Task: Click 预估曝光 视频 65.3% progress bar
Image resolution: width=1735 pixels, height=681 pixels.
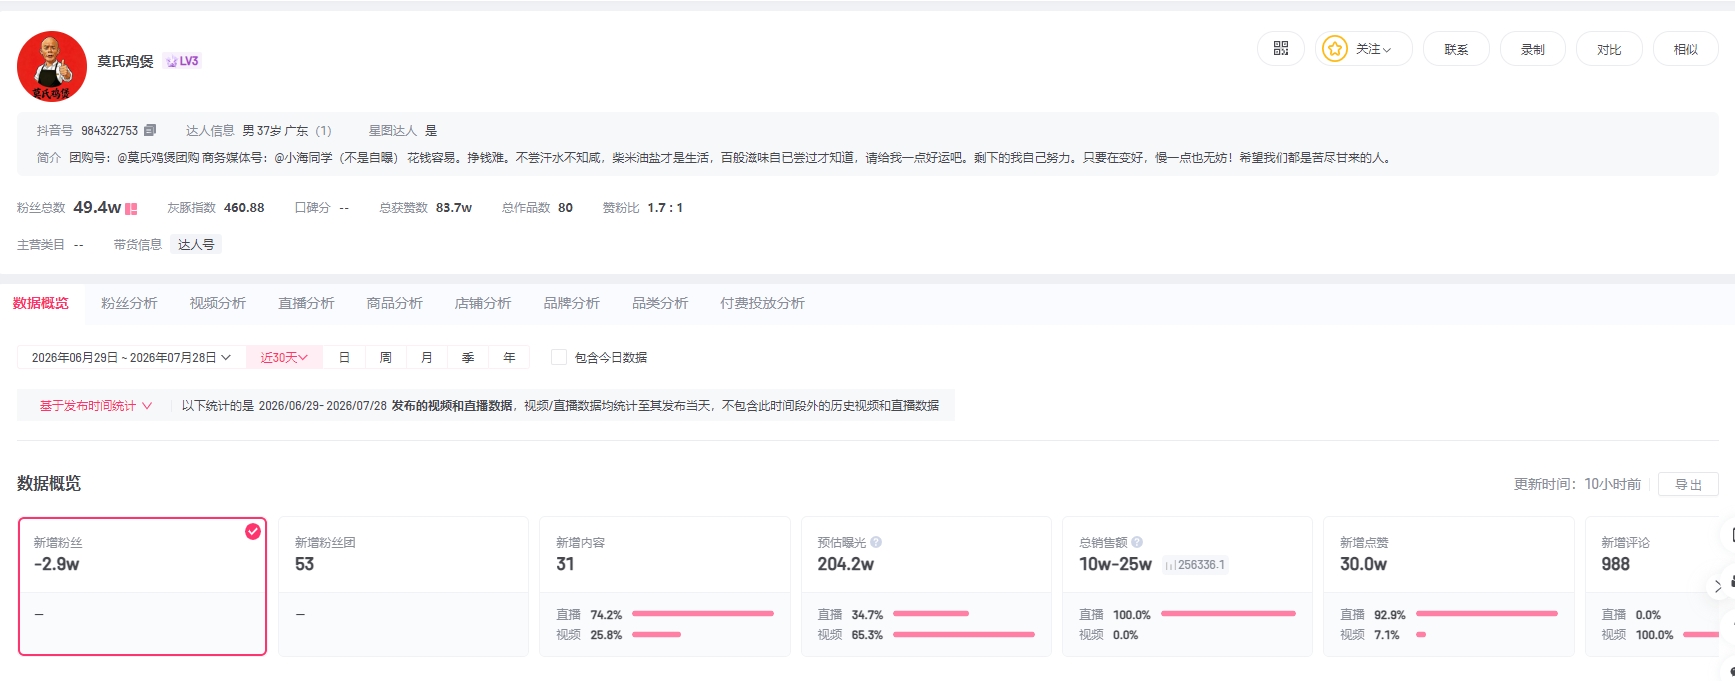Action: point(964,634)
